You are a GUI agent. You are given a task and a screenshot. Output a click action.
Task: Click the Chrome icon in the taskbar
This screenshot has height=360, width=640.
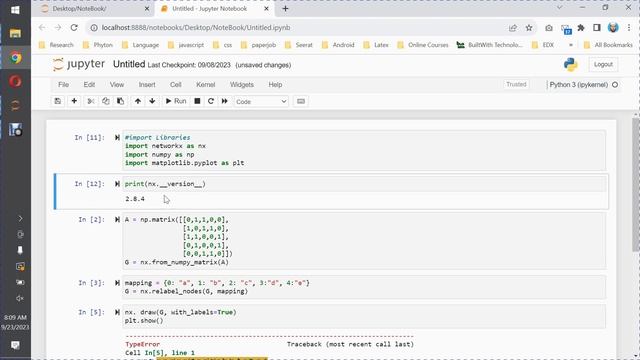pyautogui.click(x=15, y=58)
